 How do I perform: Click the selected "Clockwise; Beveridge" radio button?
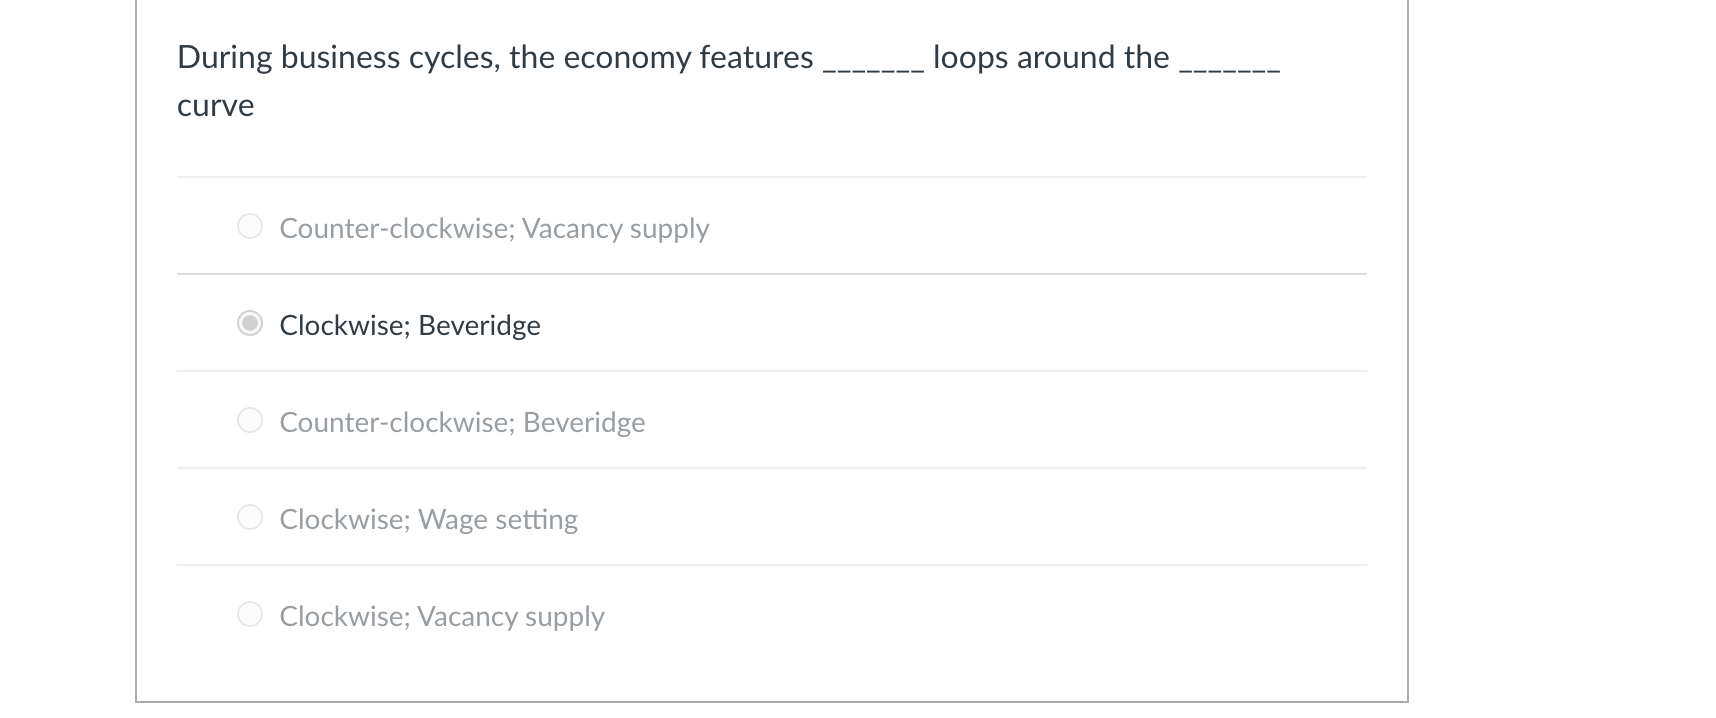[250, 324]
